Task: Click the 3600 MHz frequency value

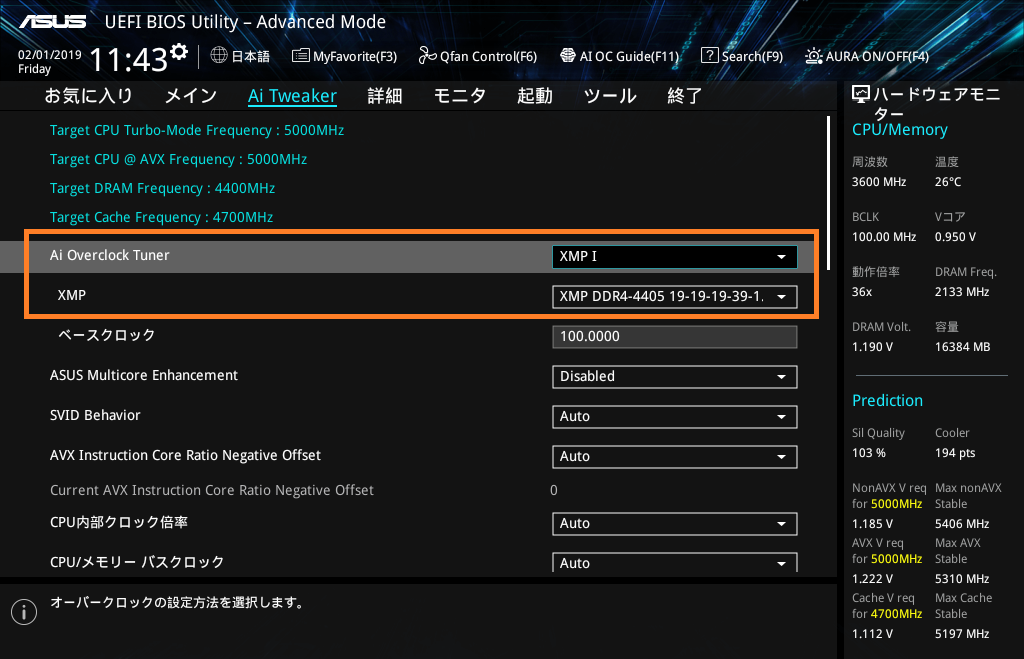Action: (879, 182)
